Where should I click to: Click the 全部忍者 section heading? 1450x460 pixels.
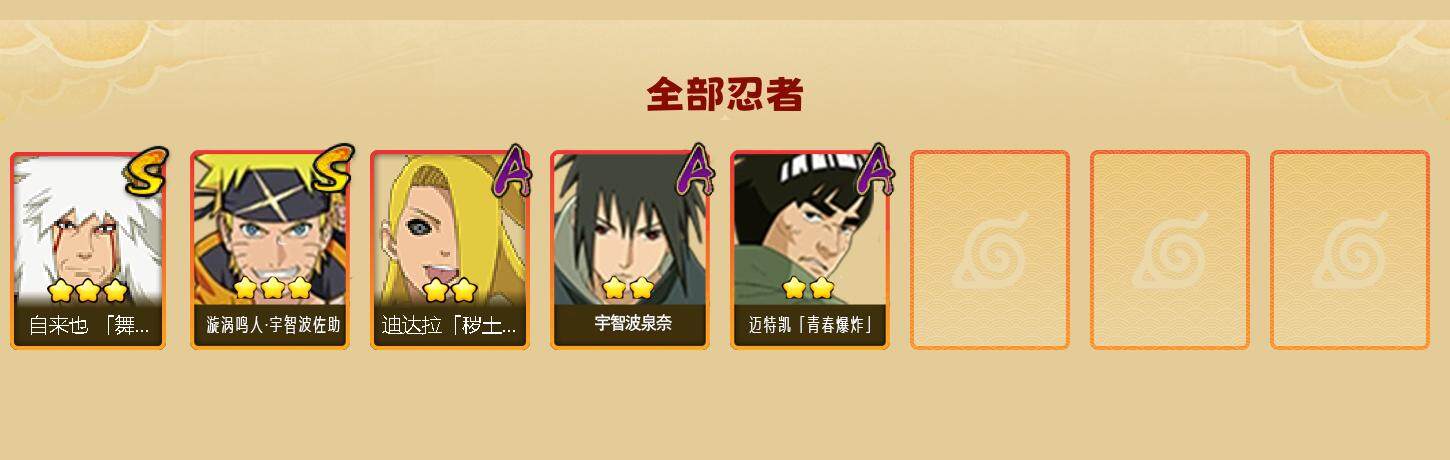pyautogui.click(x=725, y=95)
